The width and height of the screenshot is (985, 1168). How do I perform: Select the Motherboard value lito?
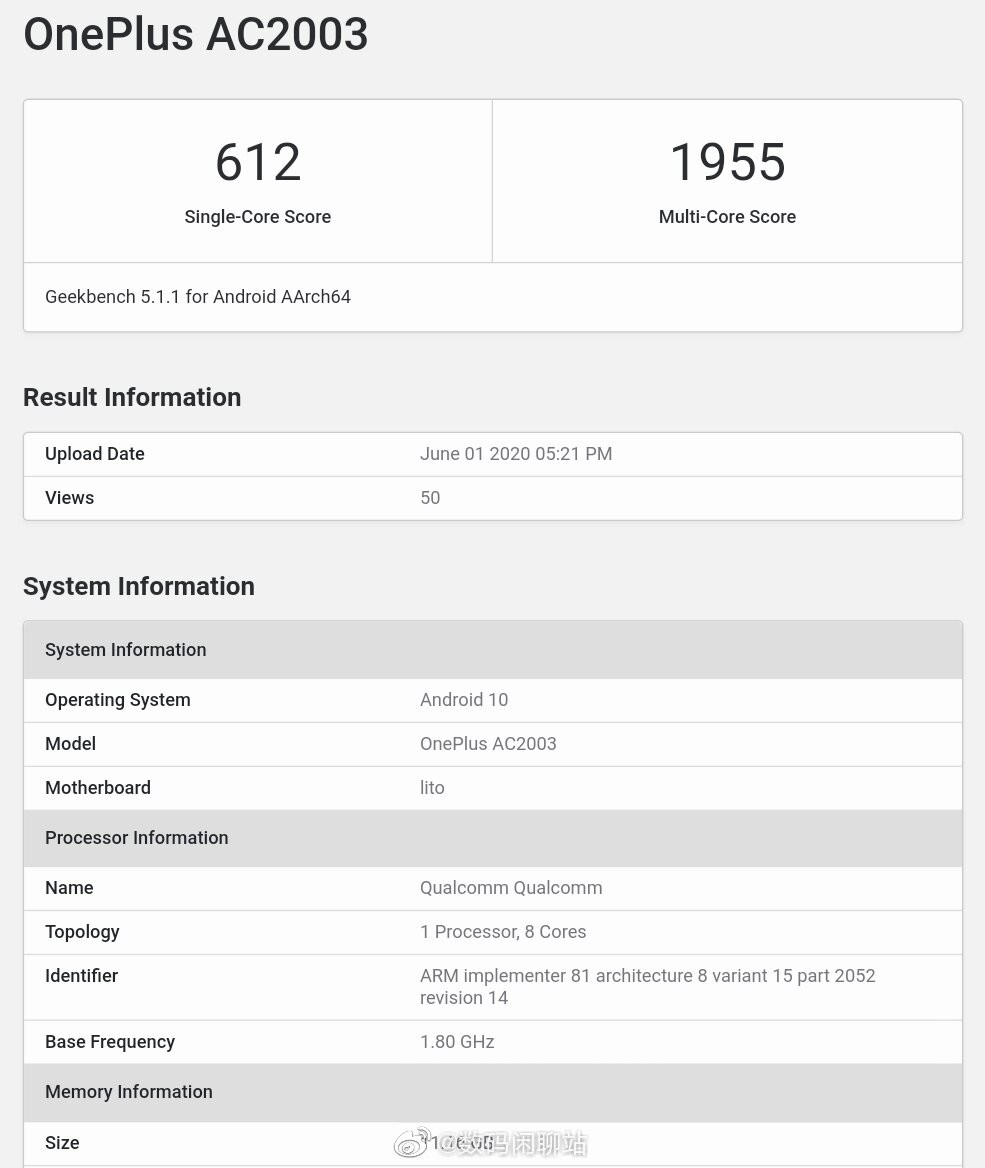pos(432,787)
